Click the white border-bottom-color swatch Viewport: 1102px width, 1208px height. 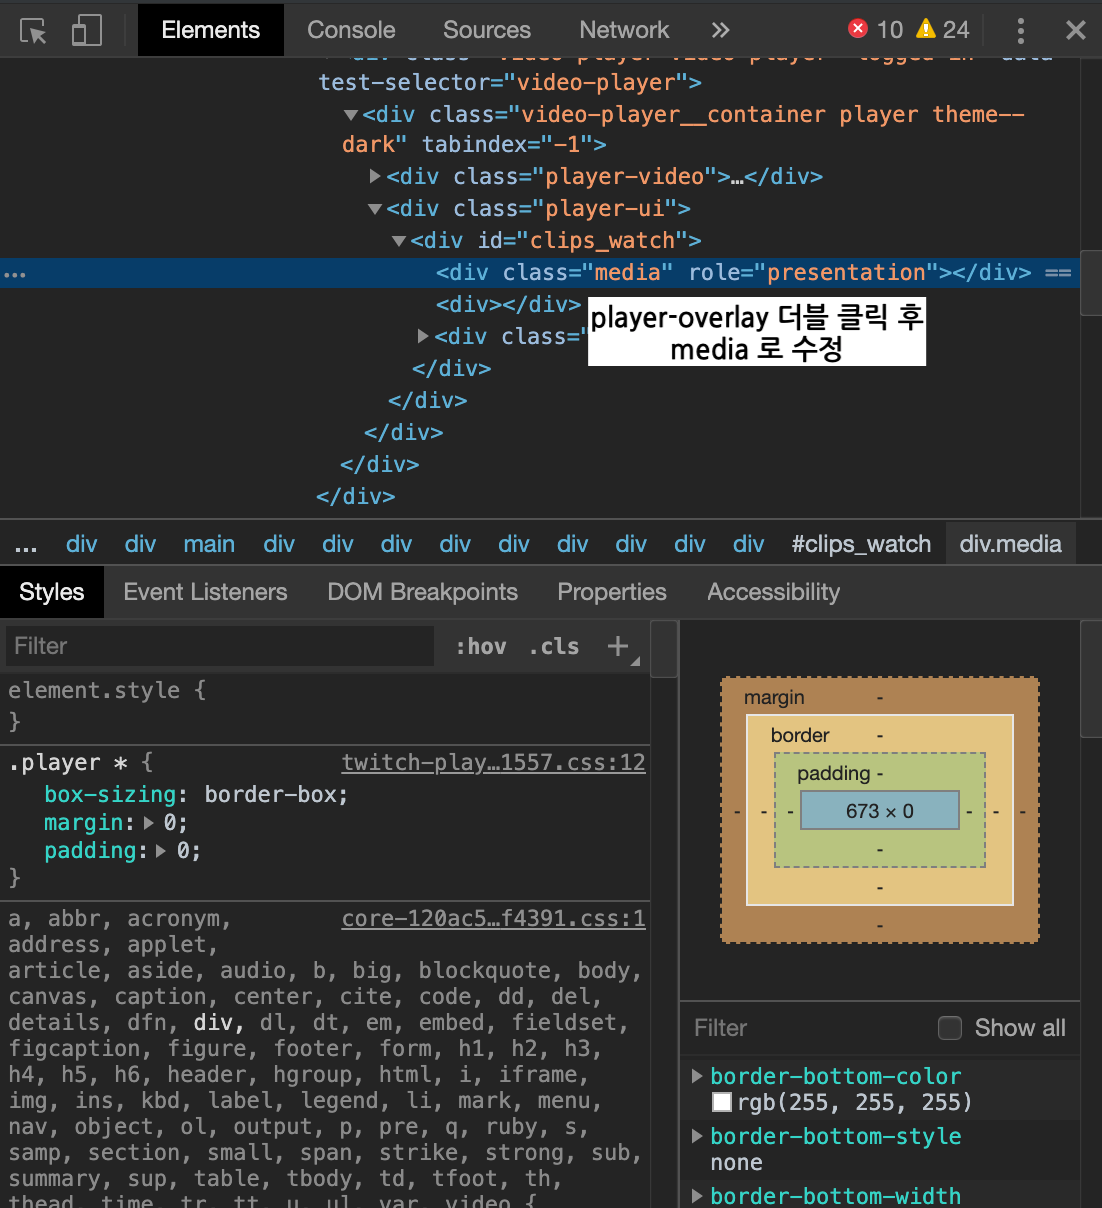tap(722, 1102)
